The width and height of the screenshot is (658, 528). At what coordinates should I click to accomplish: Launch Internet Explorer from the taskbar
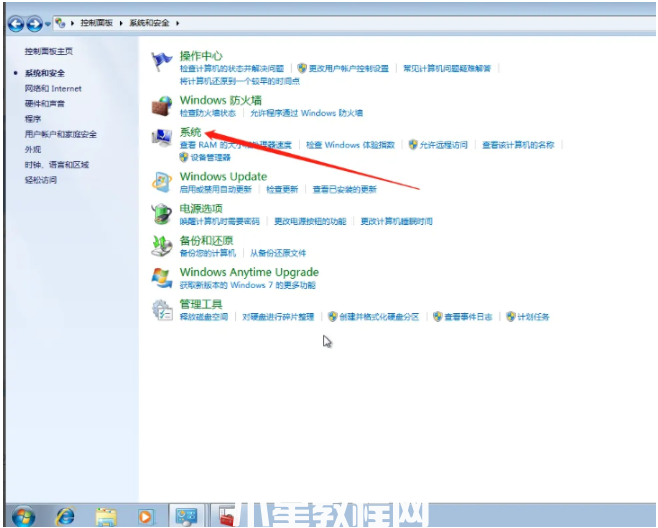[x=65, y=516]
